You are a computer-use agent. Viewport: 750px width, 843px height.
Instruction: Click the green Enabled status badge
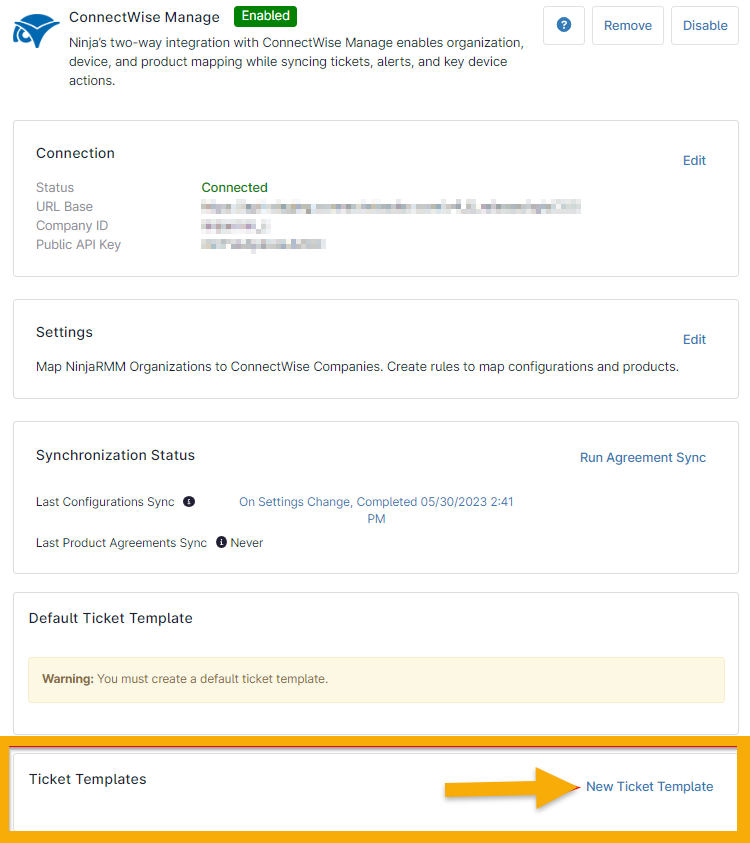pyautogui.click(x=265, y=16)
